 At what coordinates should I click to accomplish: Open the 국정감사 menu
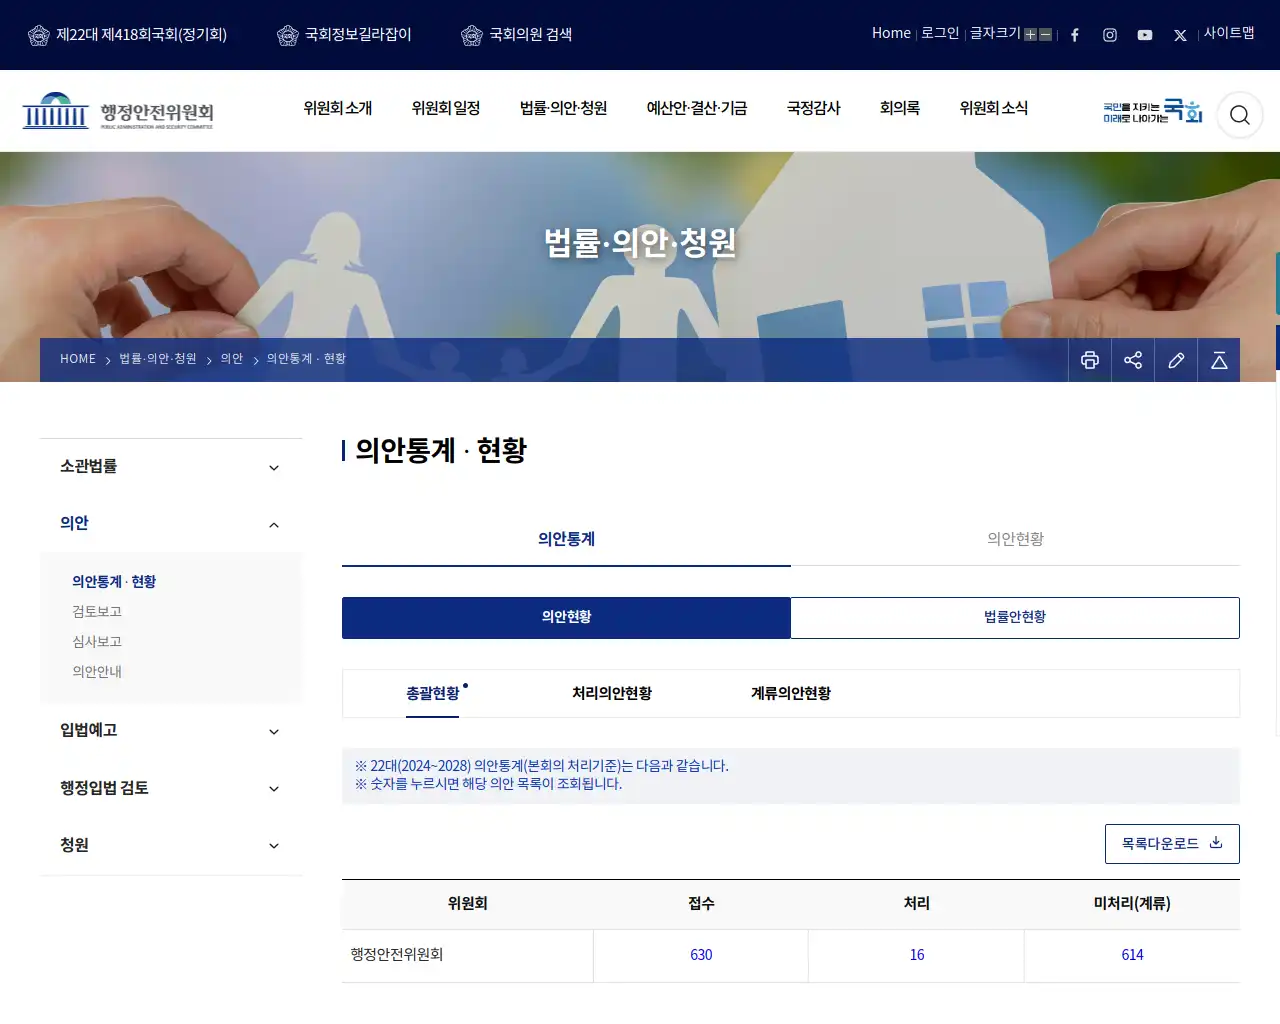814,108
